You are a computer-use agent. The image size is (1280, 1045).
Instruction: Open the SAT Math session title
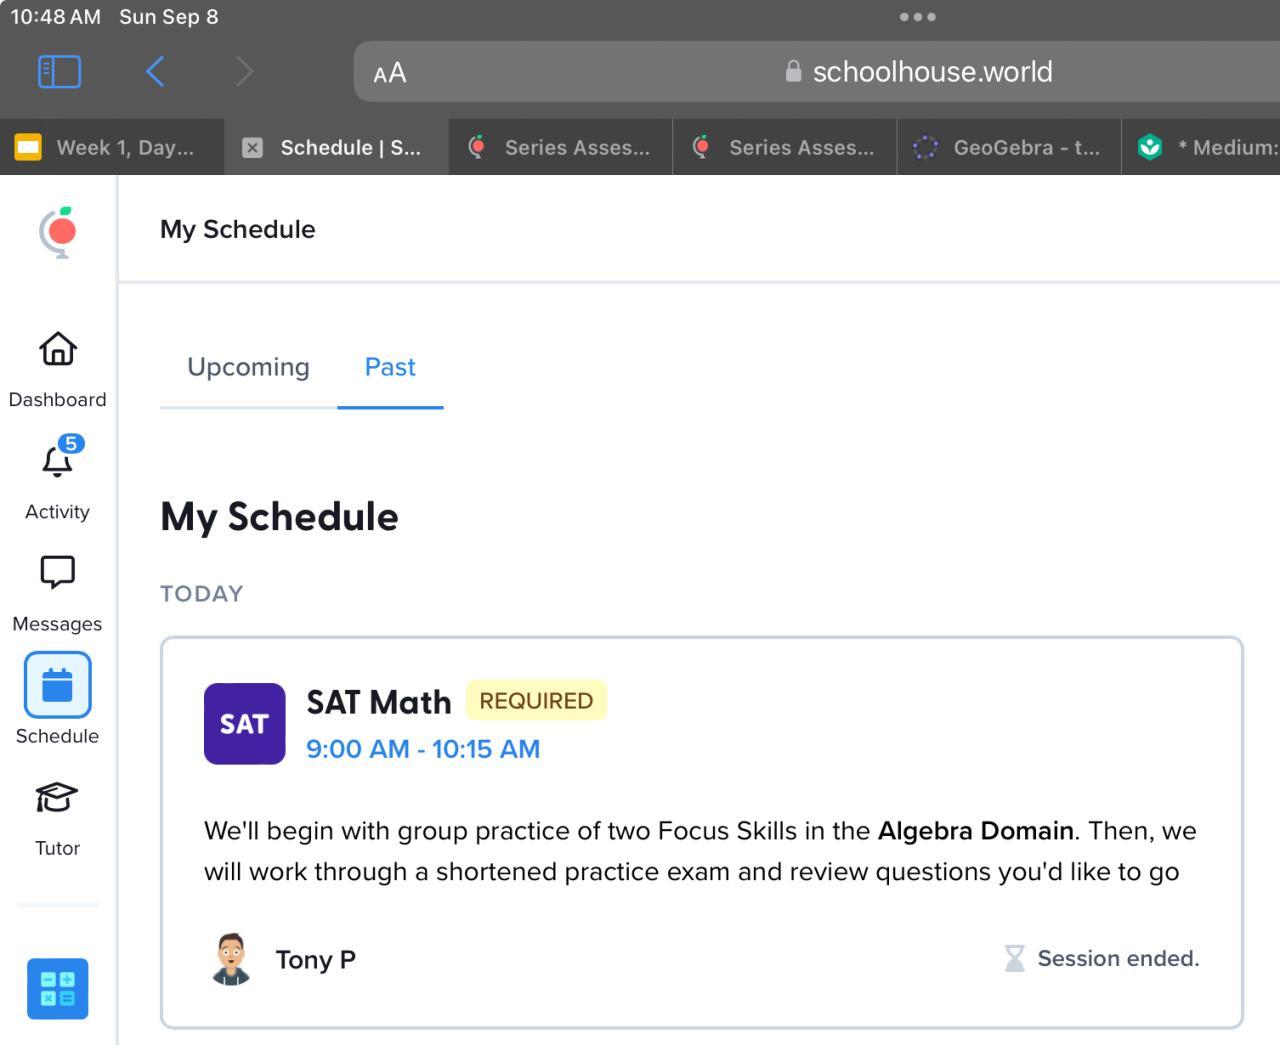378,702
